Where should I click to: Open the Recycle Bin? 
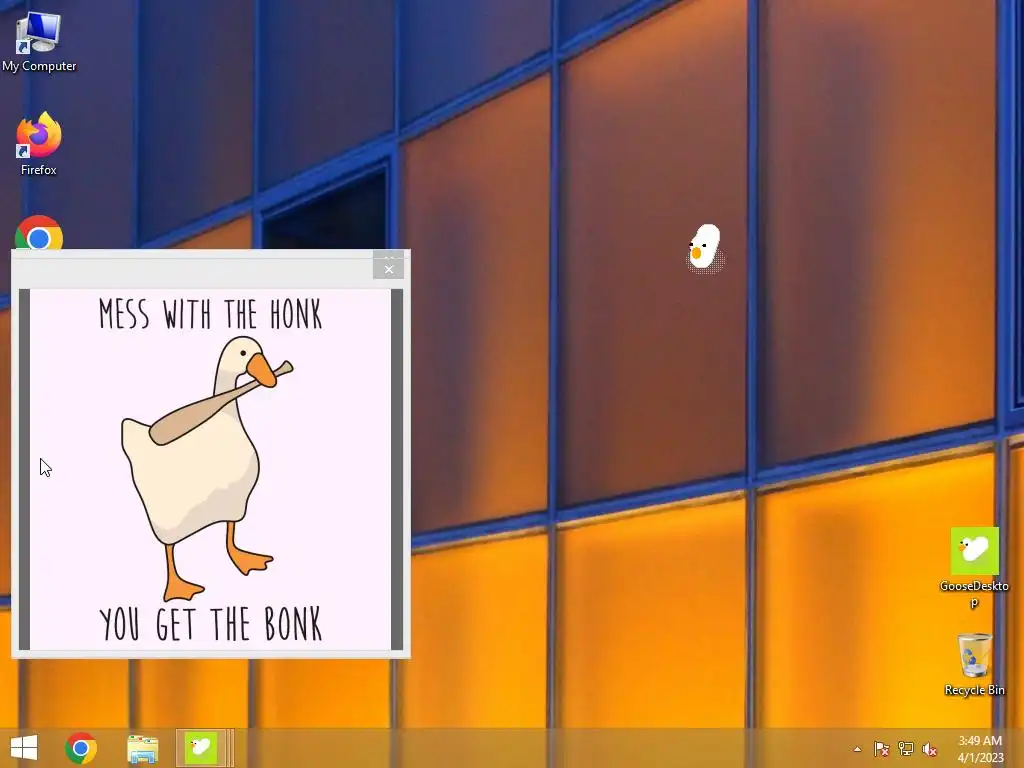click(974, 664)
